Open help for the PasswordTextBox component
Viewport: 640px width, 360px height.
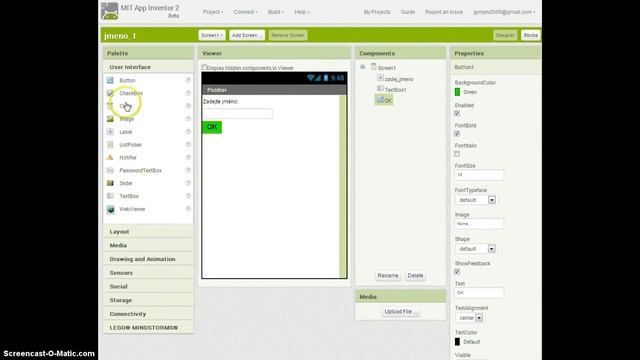click(188, 170)
